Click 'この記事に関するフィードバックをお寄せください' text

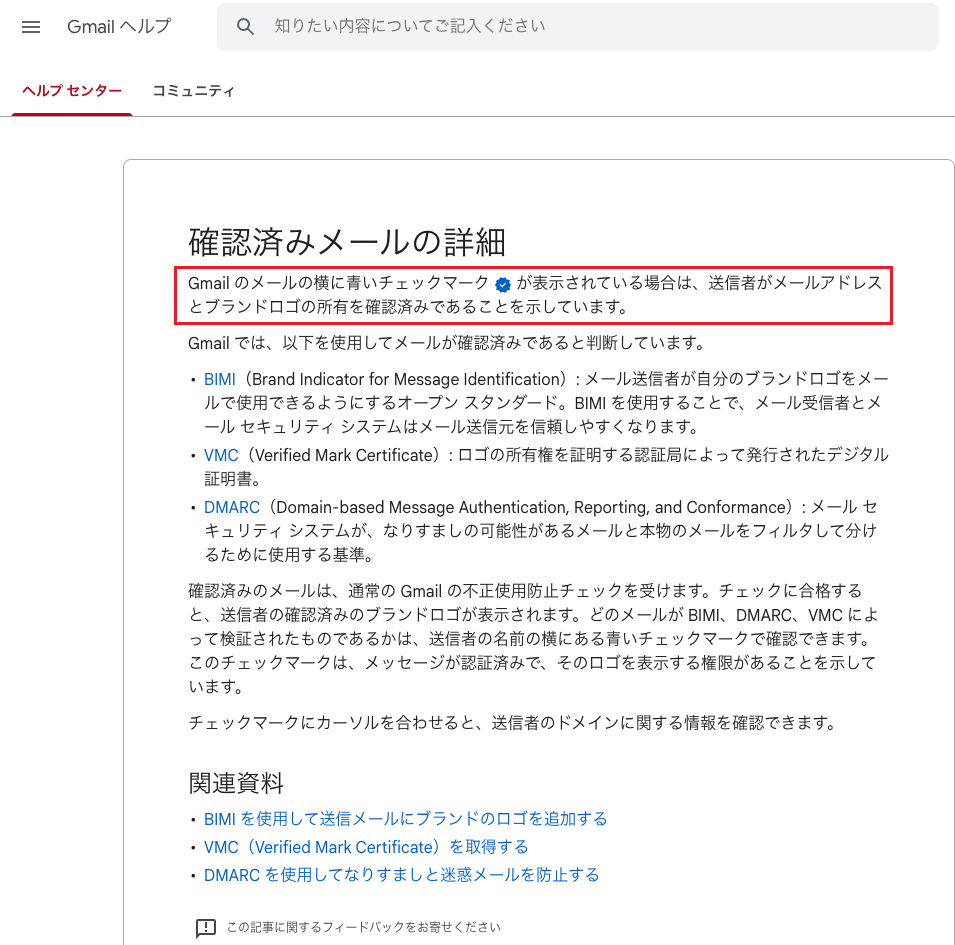pyautogui.click(x=363, y=927)
